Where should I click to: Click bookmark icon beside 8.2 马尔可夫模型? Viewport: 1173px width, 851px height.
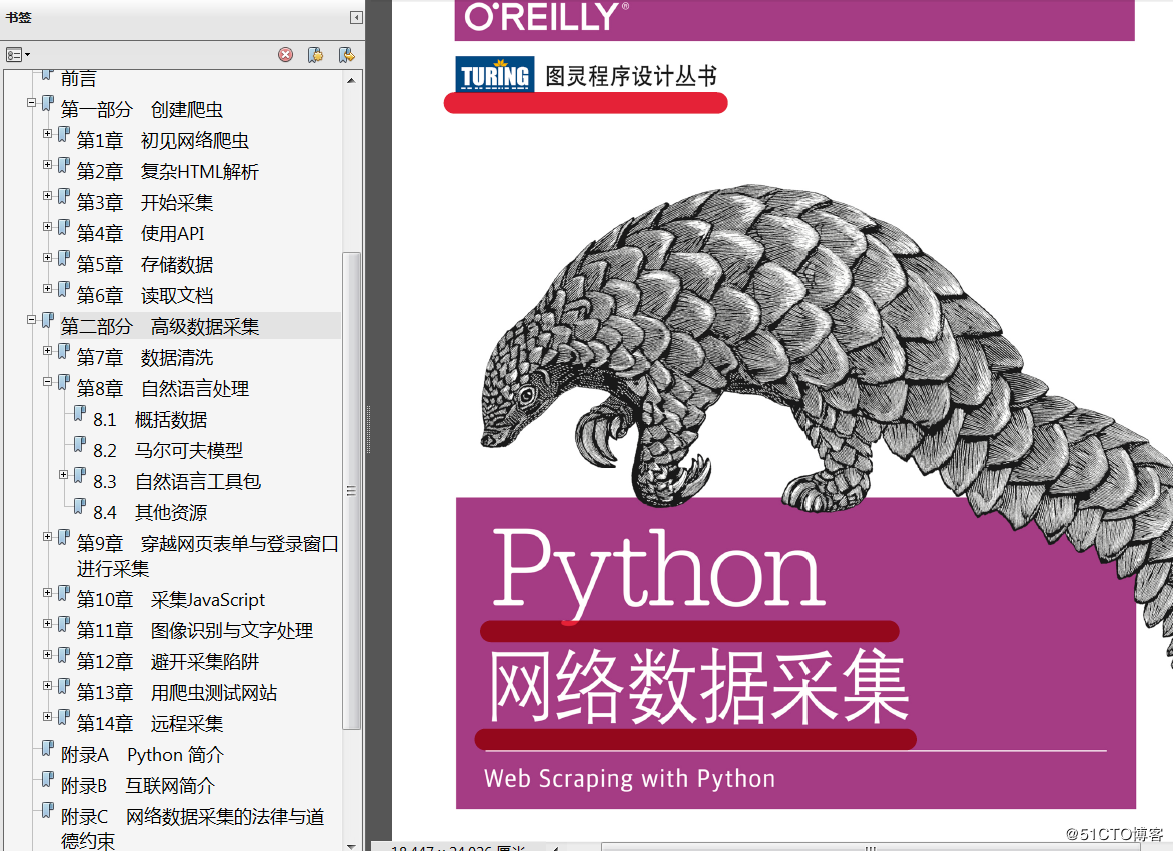point(80,446)
